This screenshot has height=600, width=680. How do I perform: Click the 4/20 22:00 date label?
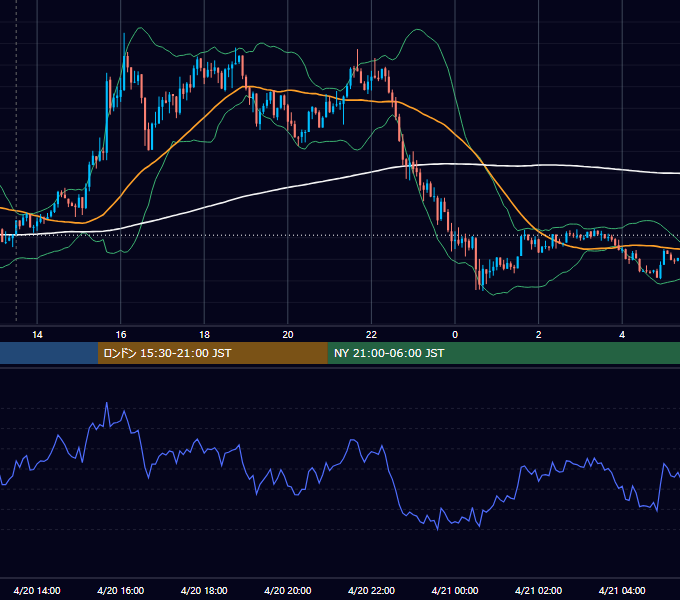pyautogui.click(x=371, y=590)
